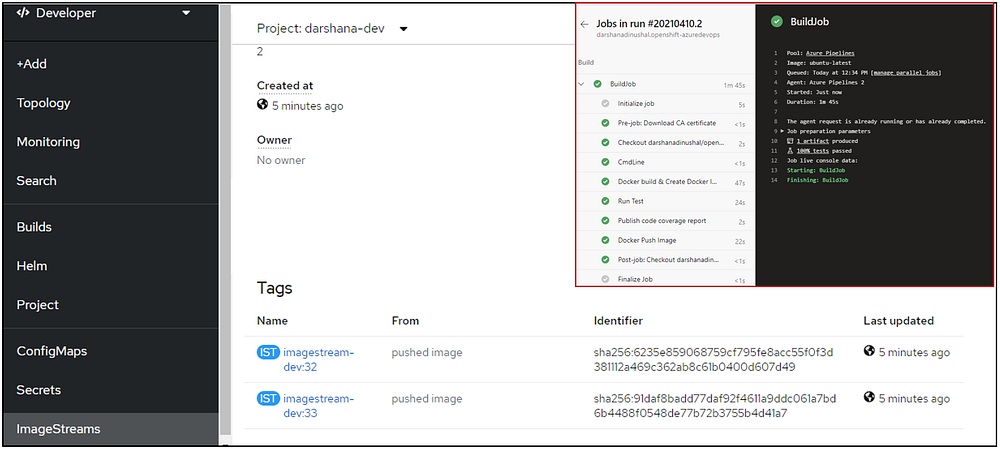Click the green check beside CmdLine
This screenshot has width=1000, height=449.
click(605, 162)
